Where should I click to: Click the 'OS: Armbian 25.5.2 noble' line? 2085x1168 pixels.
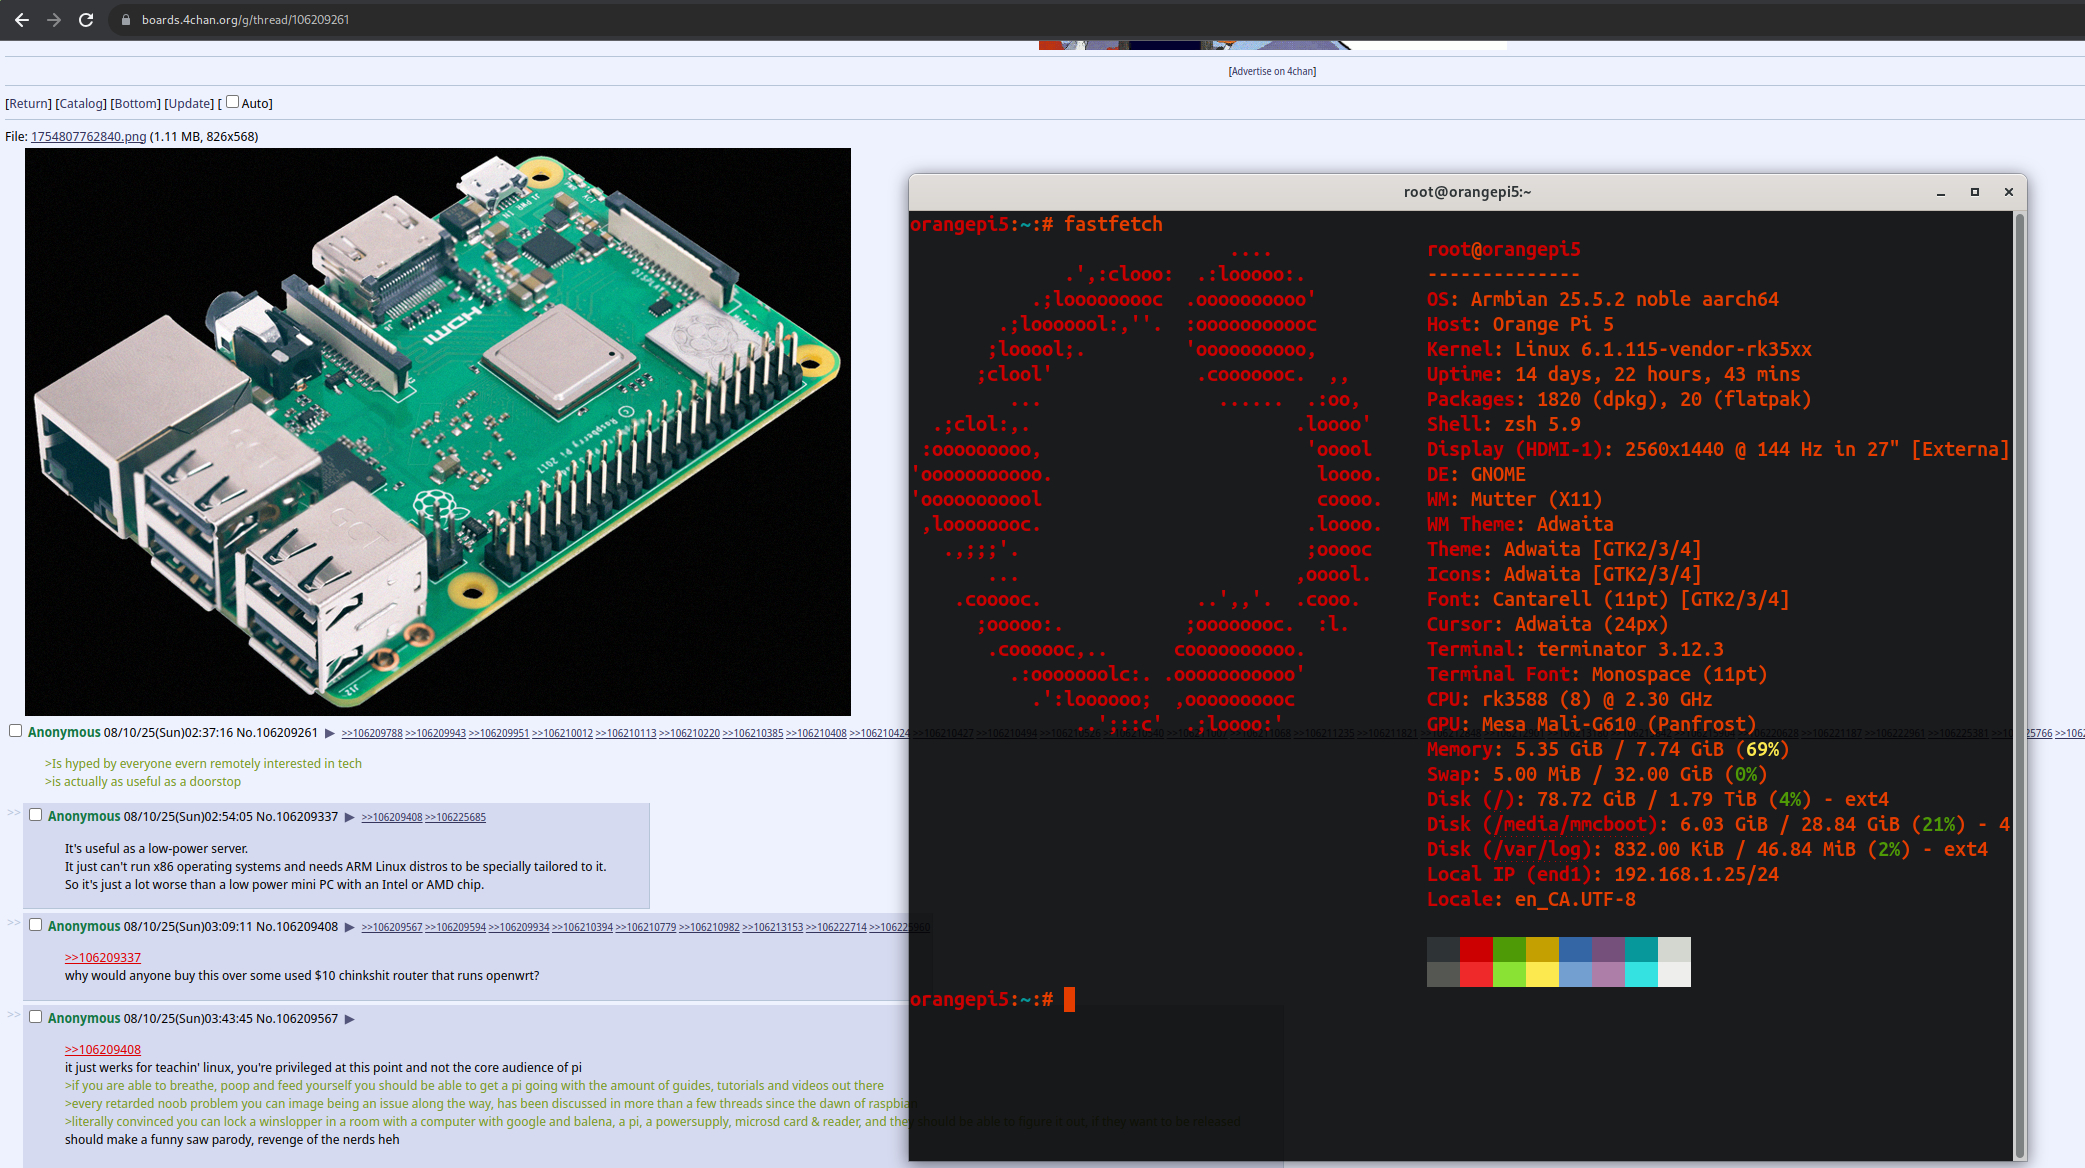[x=1602, y=299]
